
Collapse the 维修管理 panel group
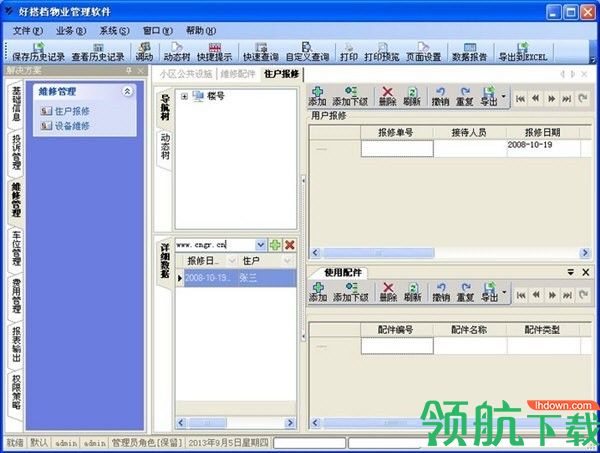point(127,91)
